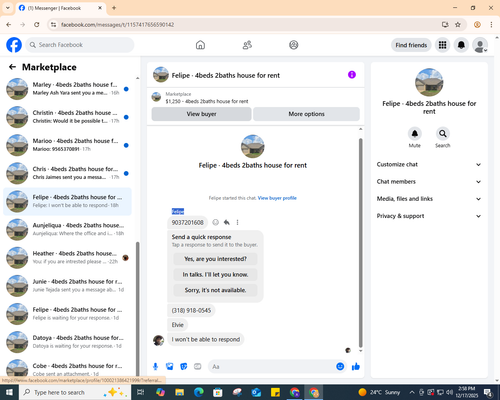This screenshot has width=500, height=400.
Task: Open Chrome three-dot menu
Action: 491,25
